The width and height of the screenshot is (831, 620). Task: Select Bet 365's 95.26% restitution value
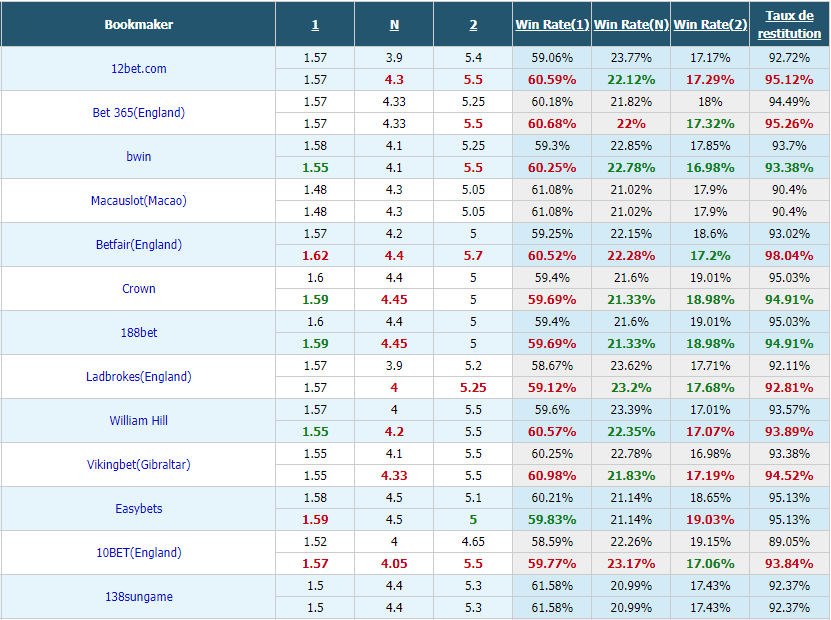click(x=789, y=123)
